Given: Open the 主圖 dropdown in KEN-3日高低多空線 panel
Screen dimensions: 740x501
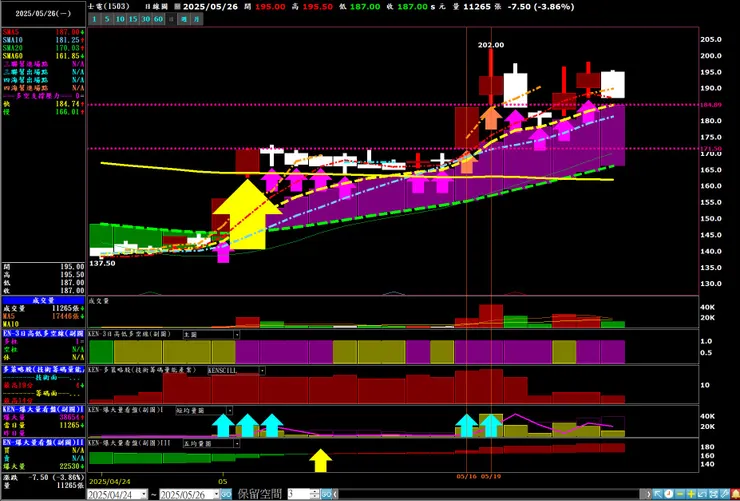Looking at the screenshot, I should pos(236,334).
